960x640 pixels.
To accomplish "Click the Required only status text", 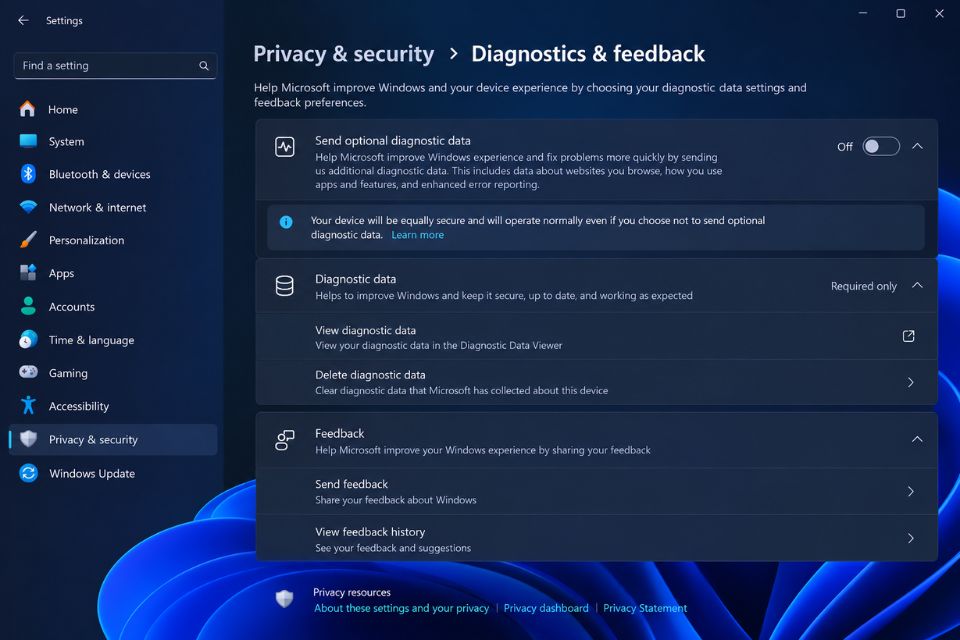I will click(x=863, y=286).
